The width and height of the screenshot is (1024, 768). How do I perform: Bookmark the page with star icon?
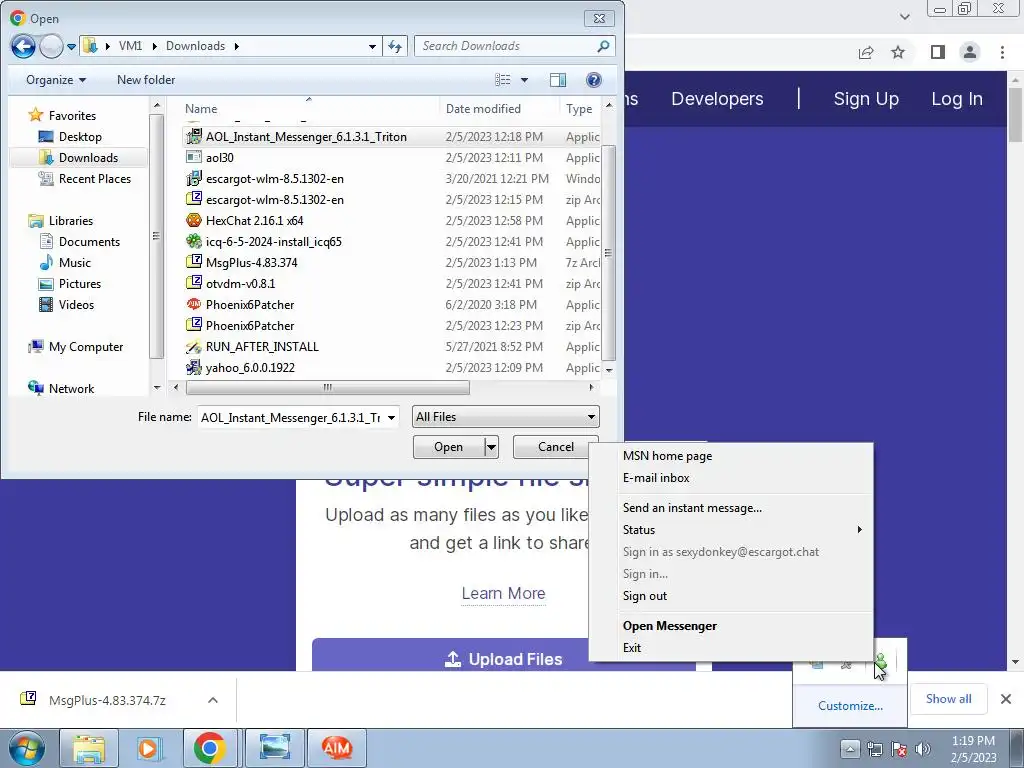898,52
